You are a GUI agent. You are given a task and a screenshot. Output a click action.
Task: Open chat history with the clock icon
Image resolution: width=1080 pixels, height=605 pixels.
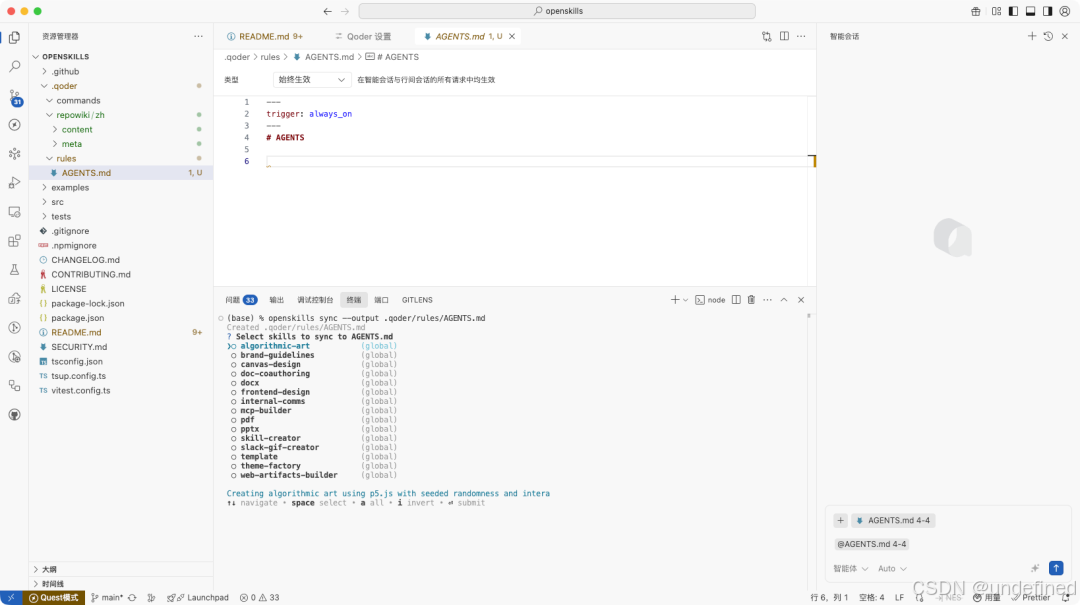click(x=1048, y=35)
